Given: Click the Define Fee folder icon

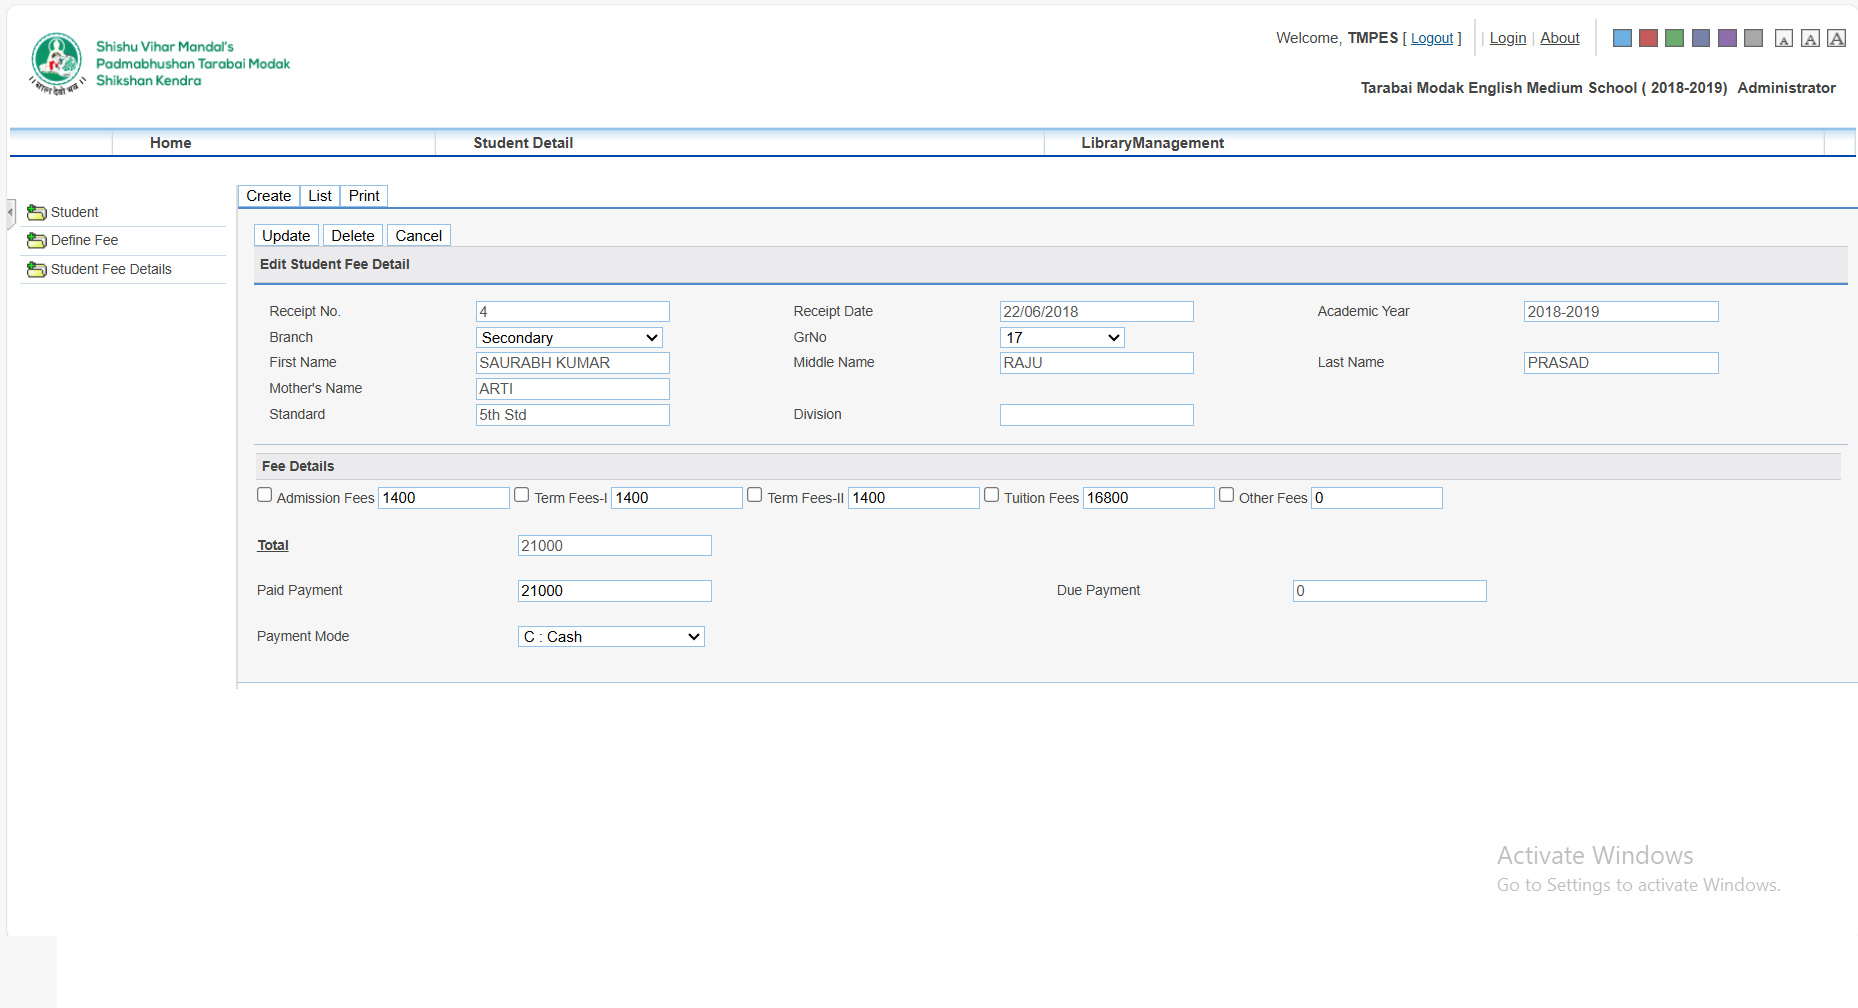Looking at the screenshot, I should 37,240.
